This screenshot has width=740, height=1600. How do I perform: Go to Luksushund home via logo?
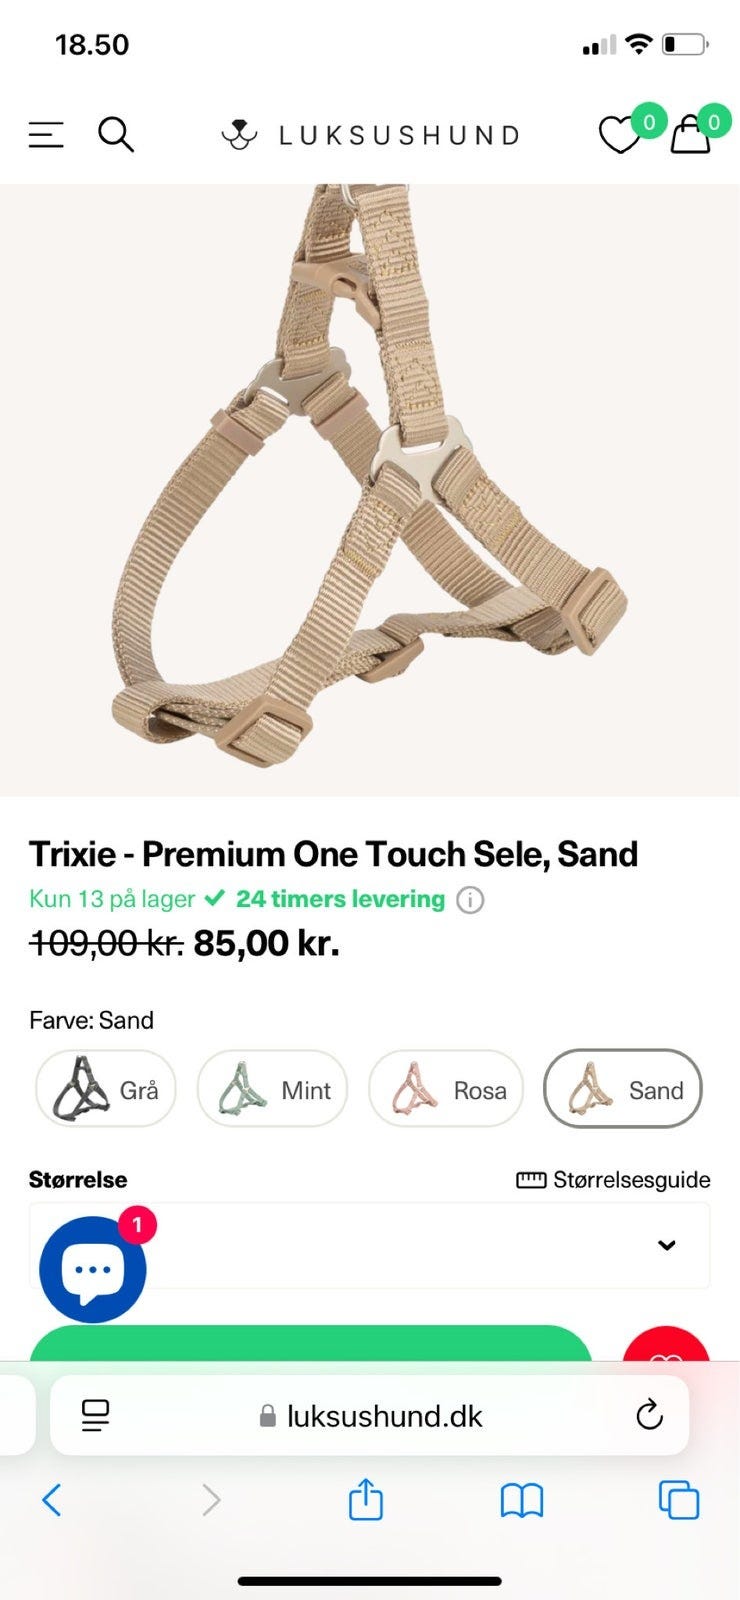(x=370, y=135)
